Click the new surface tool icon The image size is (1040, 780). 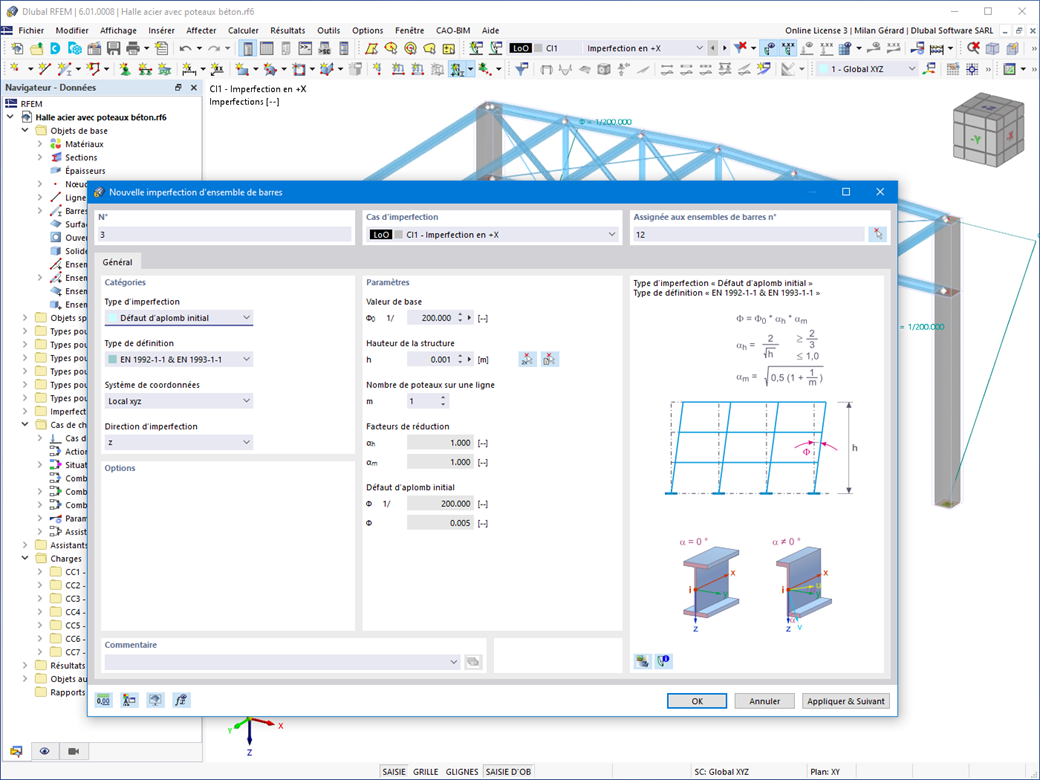coord(241,68)
